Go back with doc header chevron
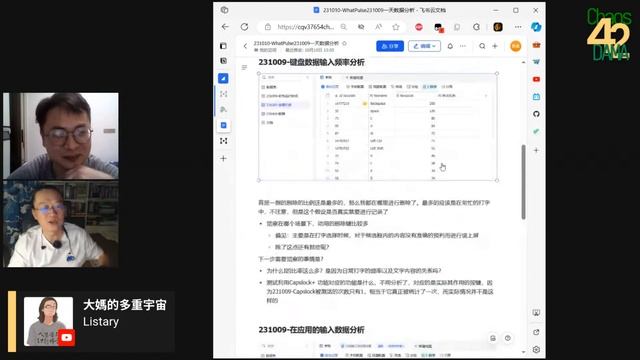This screenshot has height=360, width=640. pyautogui.click(x=245, y=46)
